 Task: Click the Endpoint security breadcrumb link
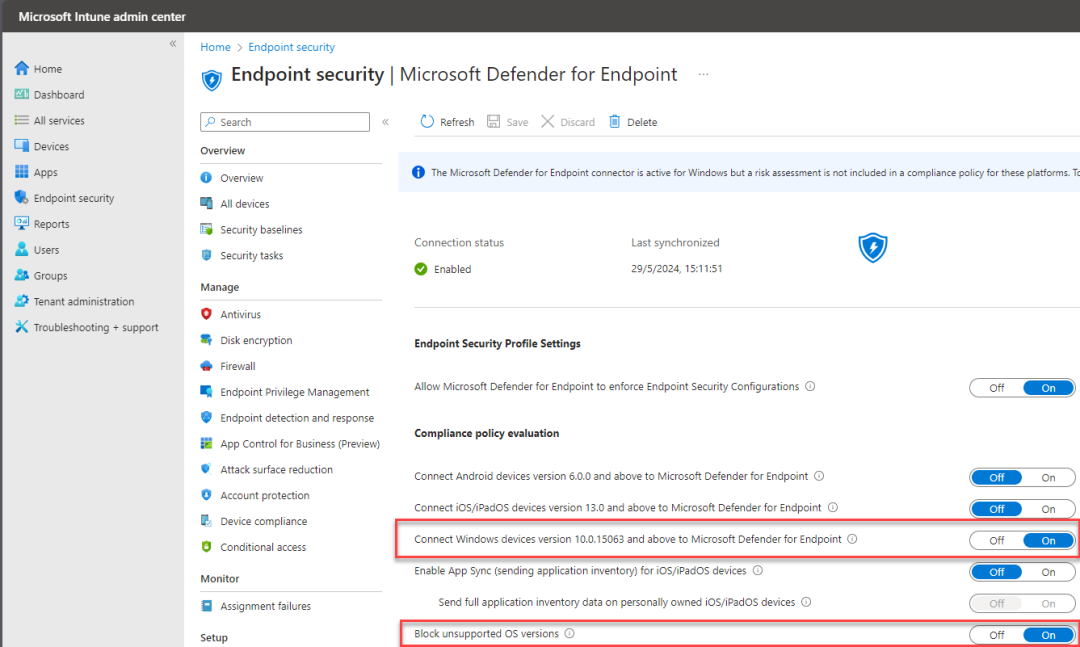291,47
